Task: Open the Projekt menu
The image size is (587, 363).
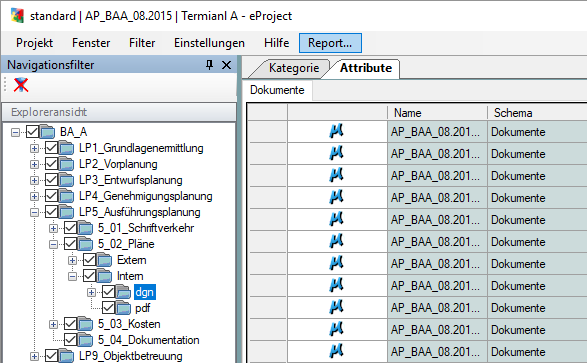Action: pos(34,43)
